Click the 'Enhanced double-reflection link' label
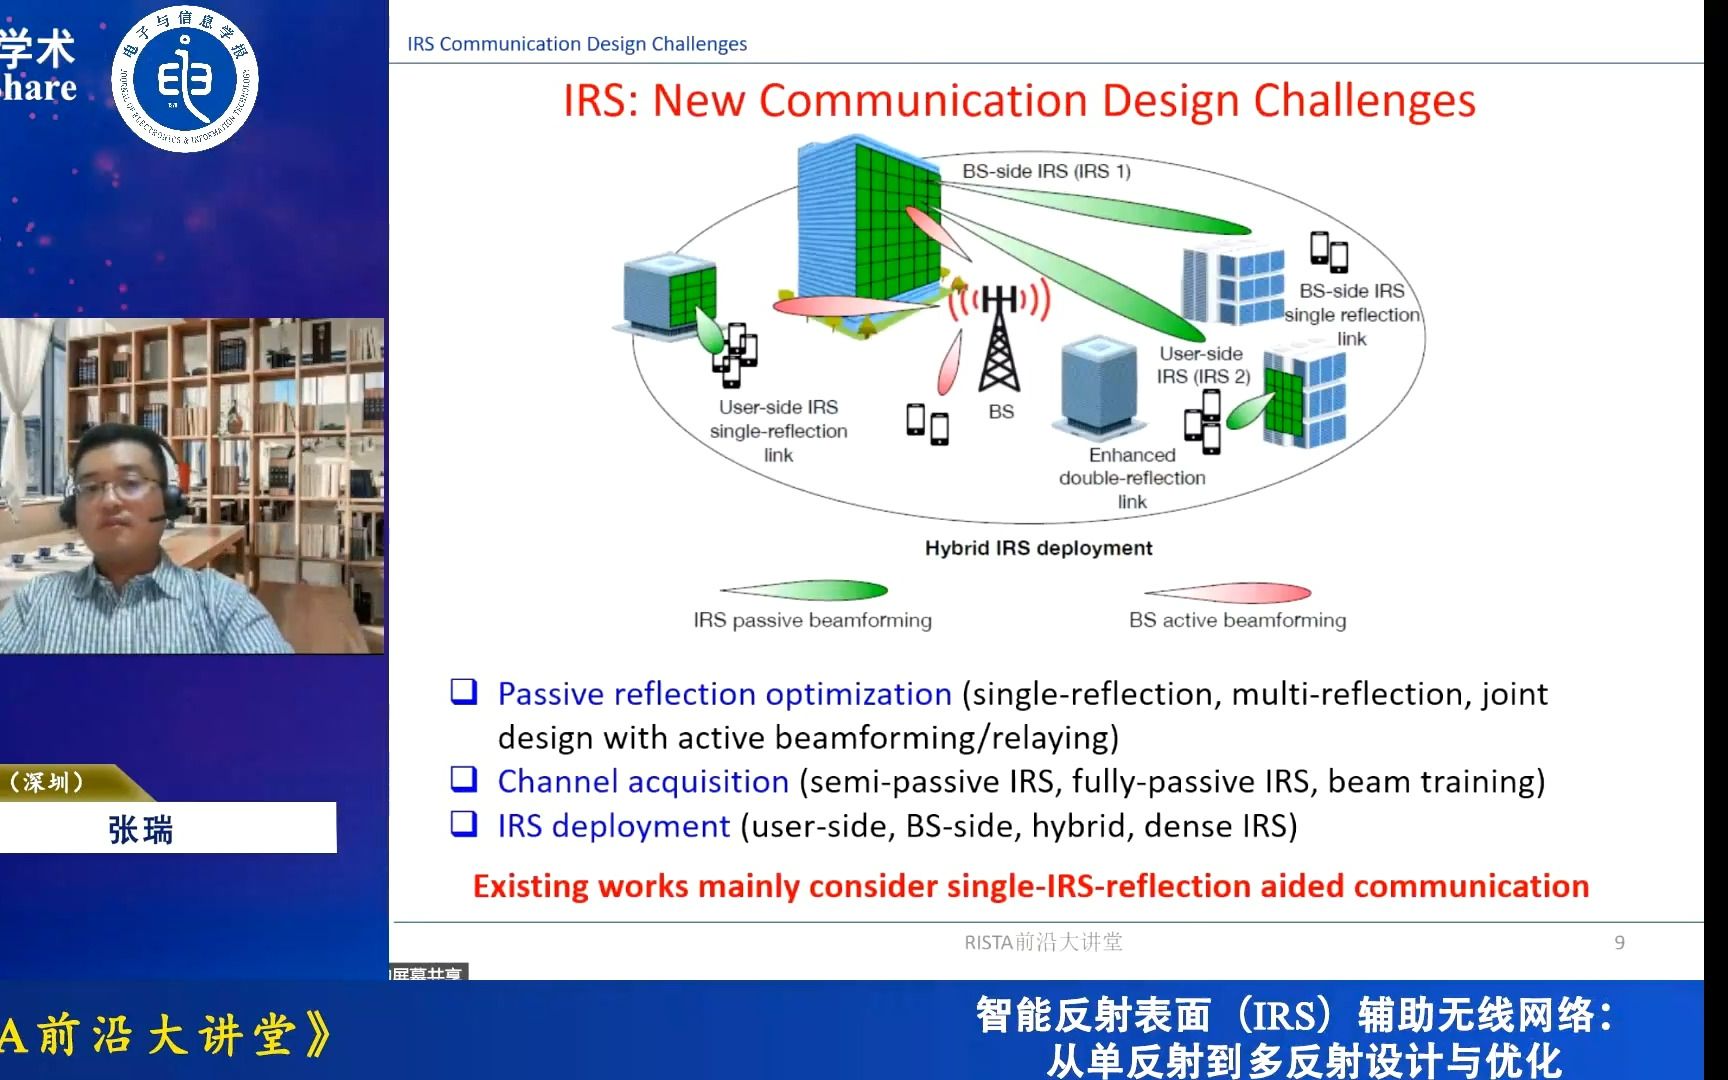 [1132, 478]
